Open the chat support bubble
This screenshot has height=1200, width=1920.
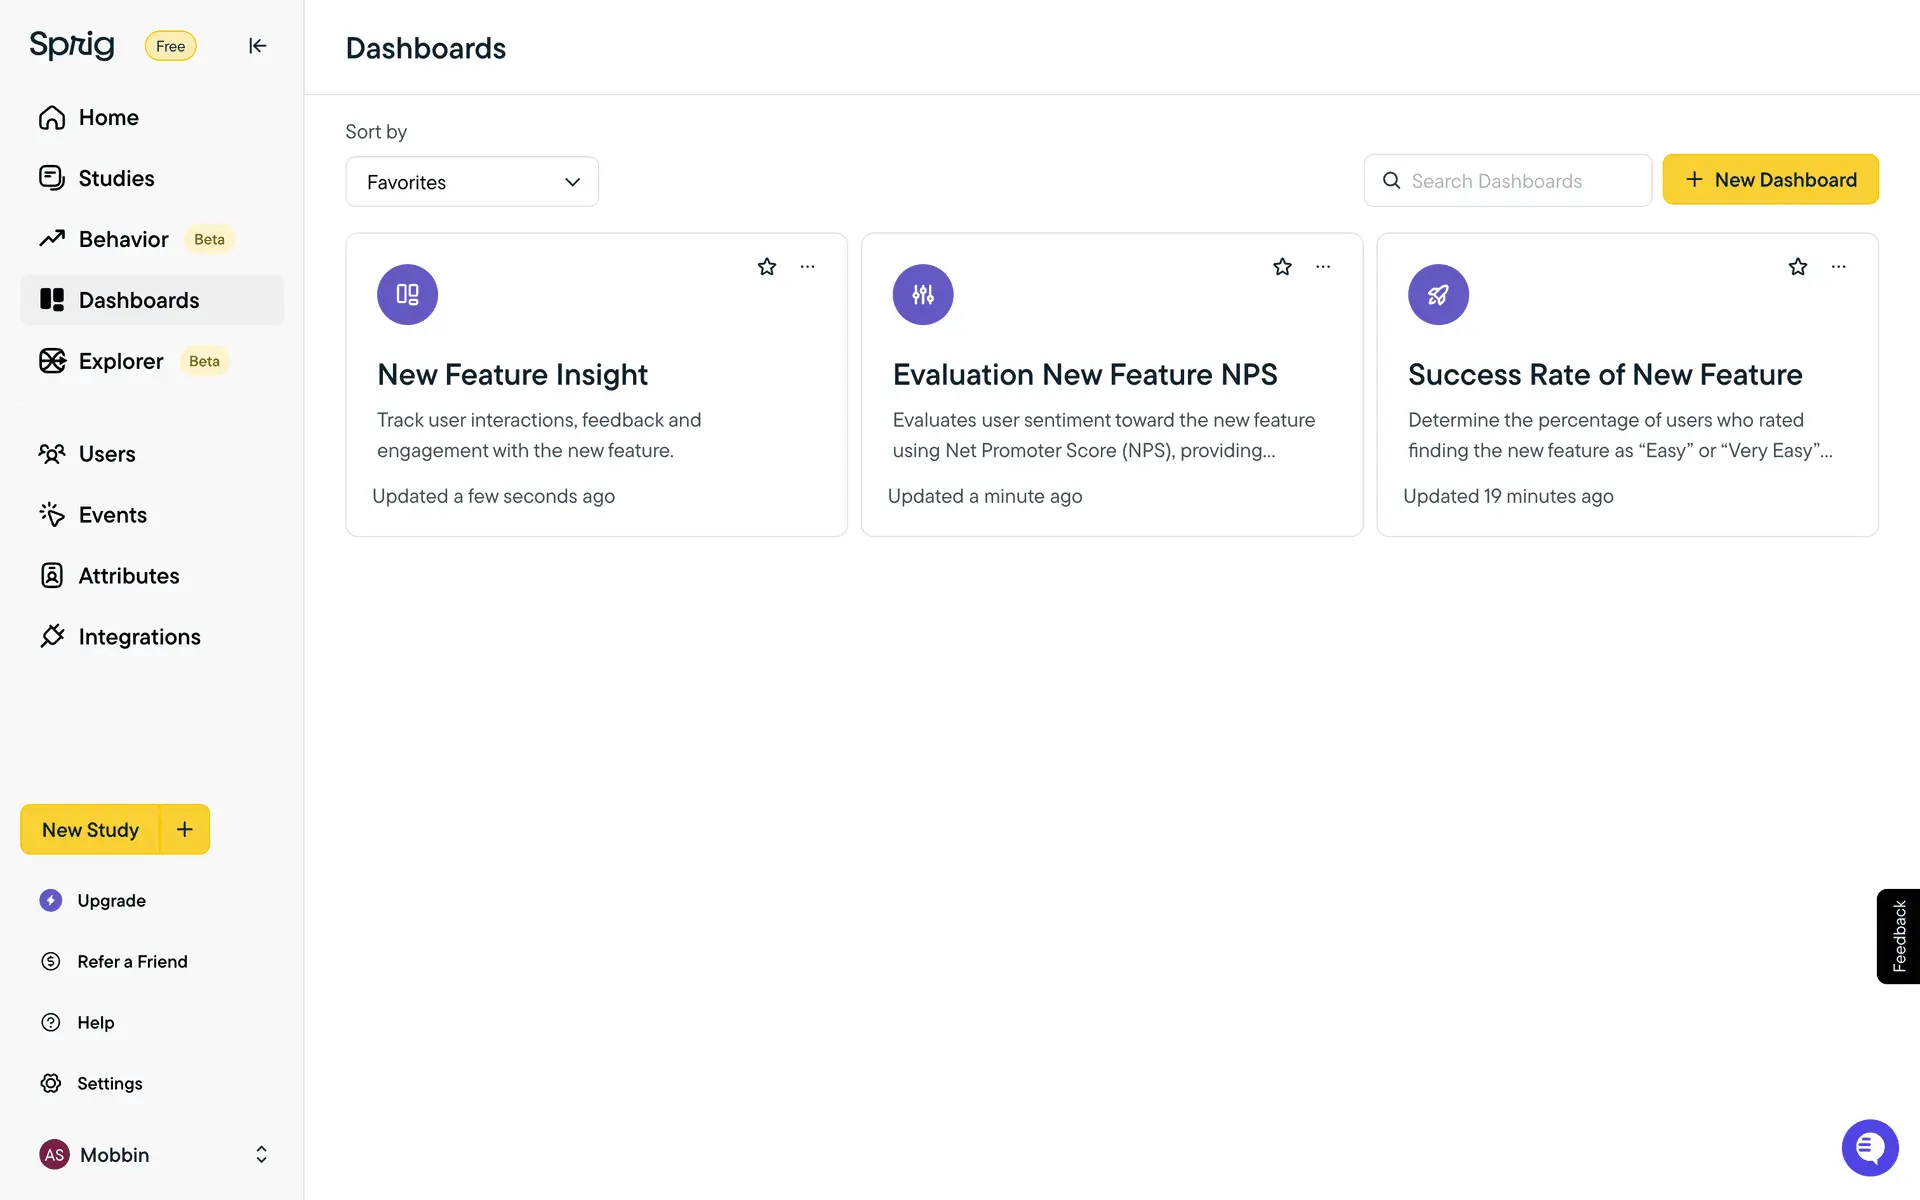(x=1870, y=1148)
